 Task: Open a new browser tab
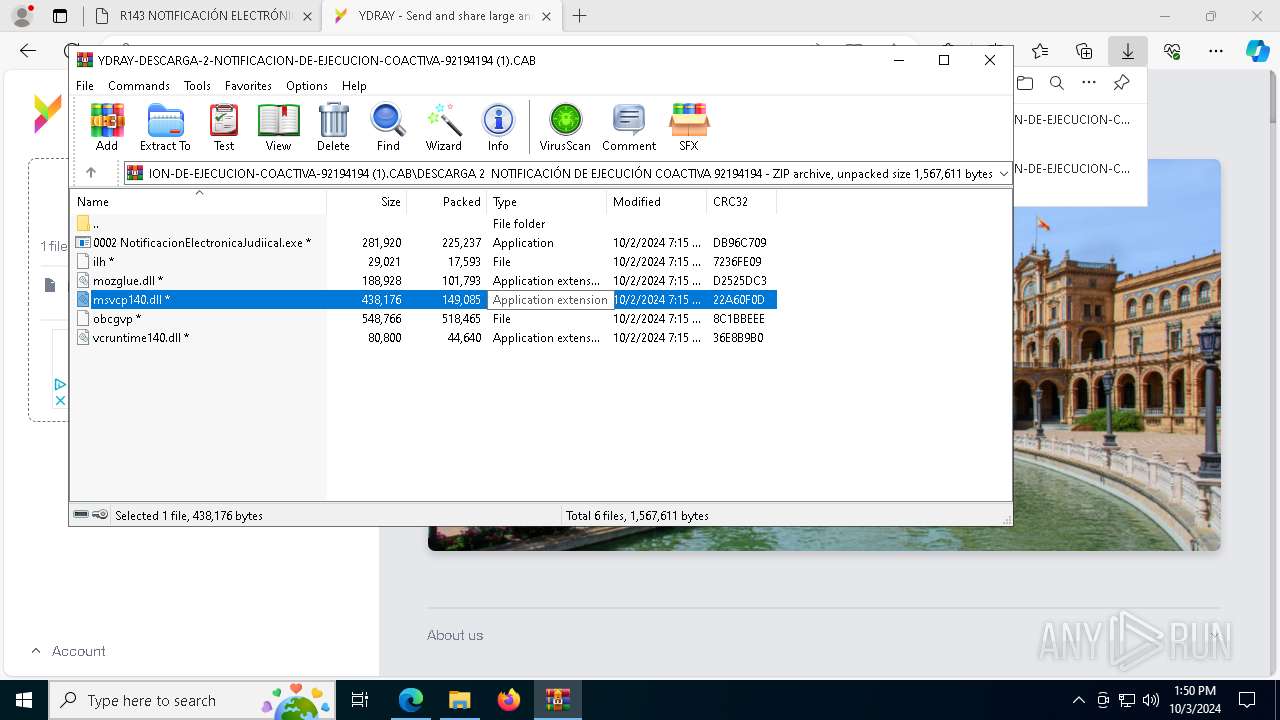(x=579, y=16)
